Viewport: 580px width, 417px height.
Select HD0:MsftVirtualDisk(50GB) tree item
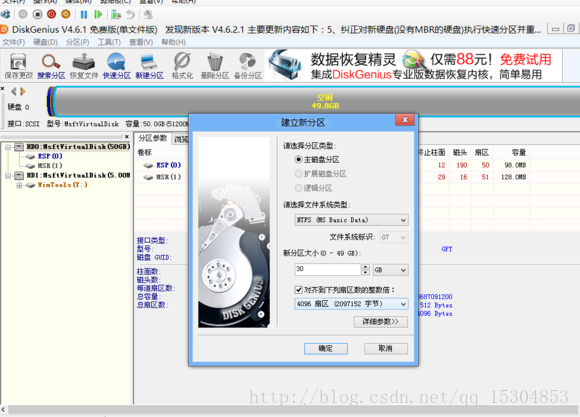point(78,147)
